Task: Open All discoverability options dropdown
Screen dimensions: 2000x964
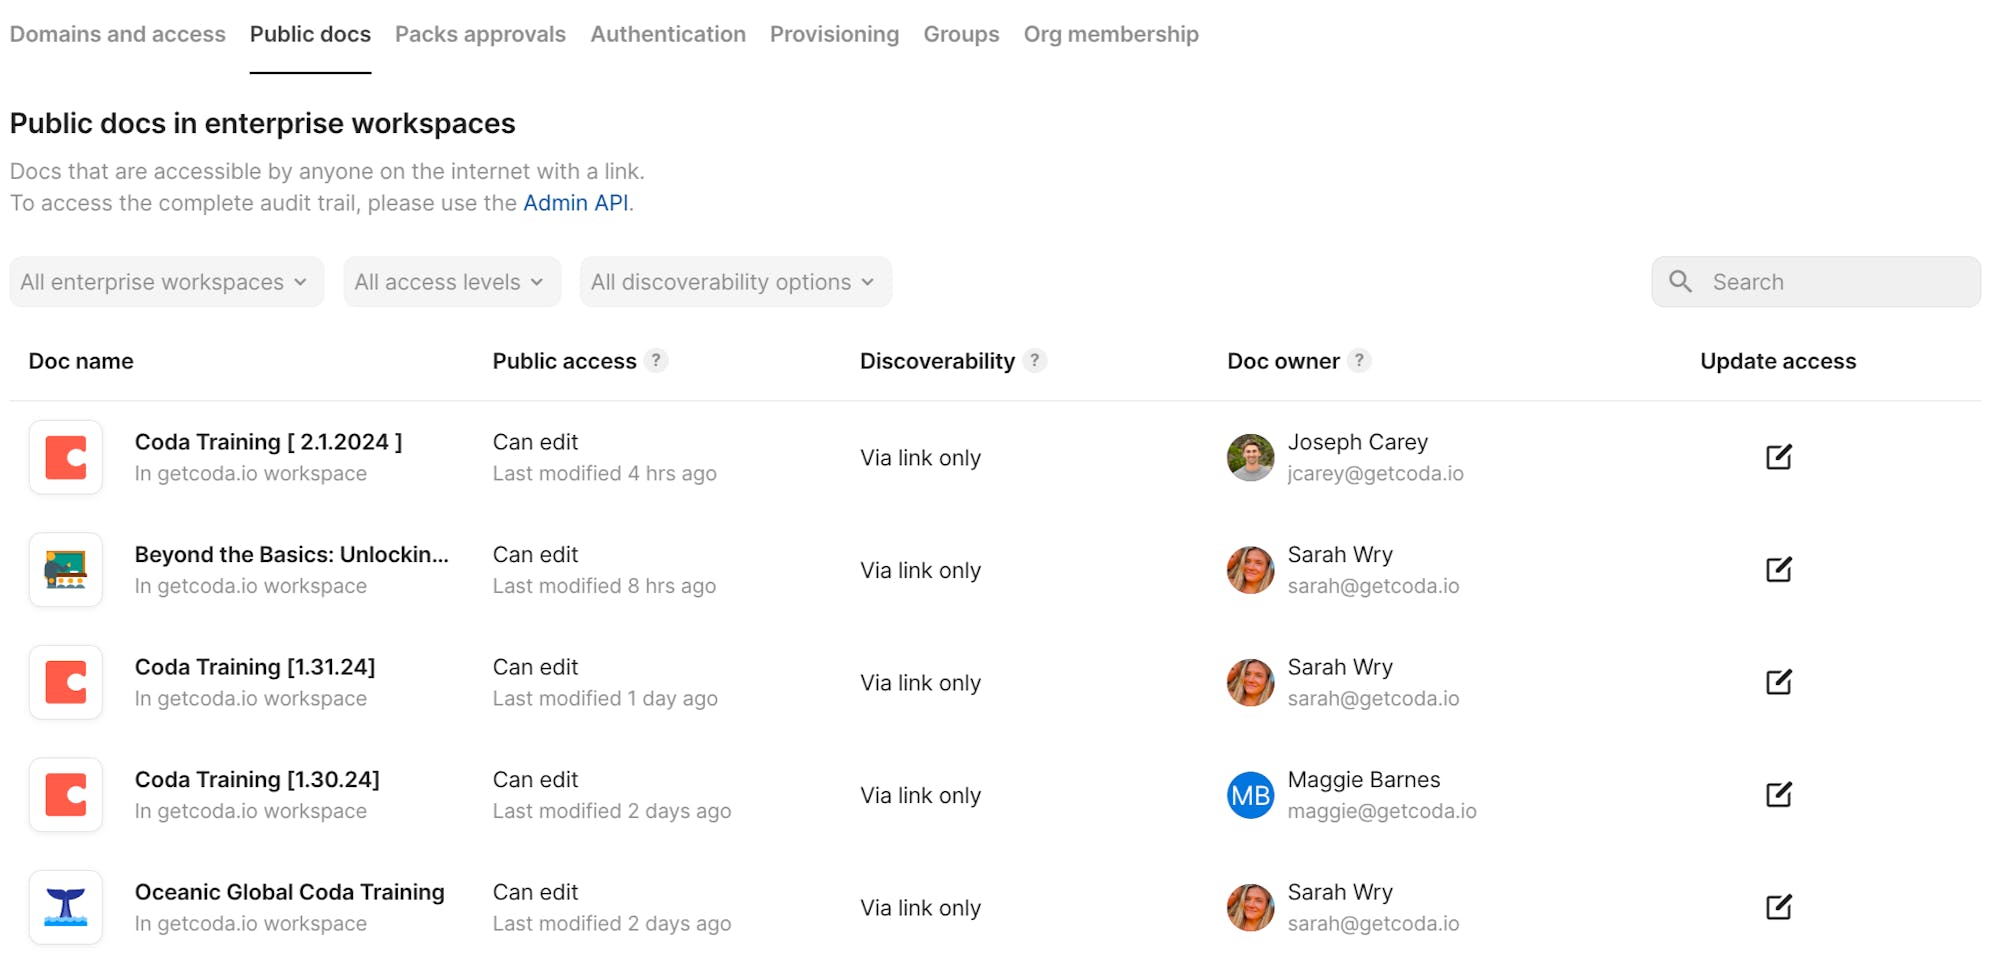Action: click(735, 282)
